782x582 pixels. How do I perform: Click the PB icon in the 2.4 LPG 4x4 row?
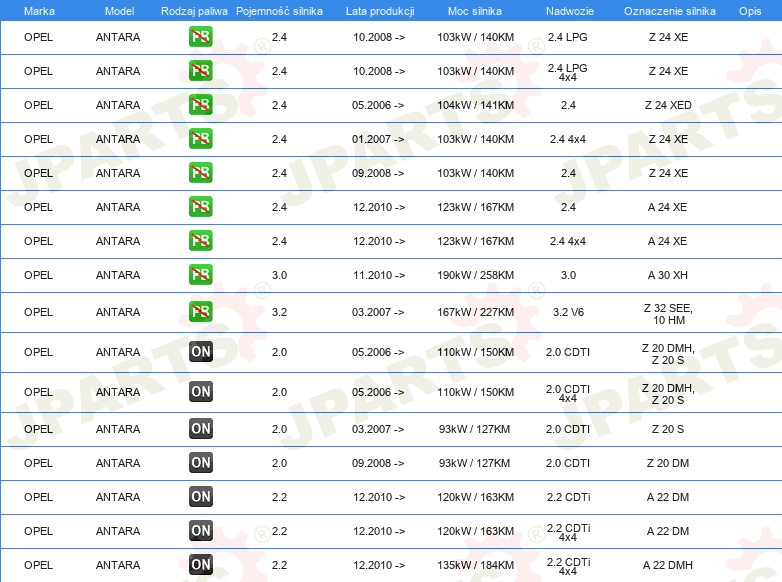(x=200, y=71)
